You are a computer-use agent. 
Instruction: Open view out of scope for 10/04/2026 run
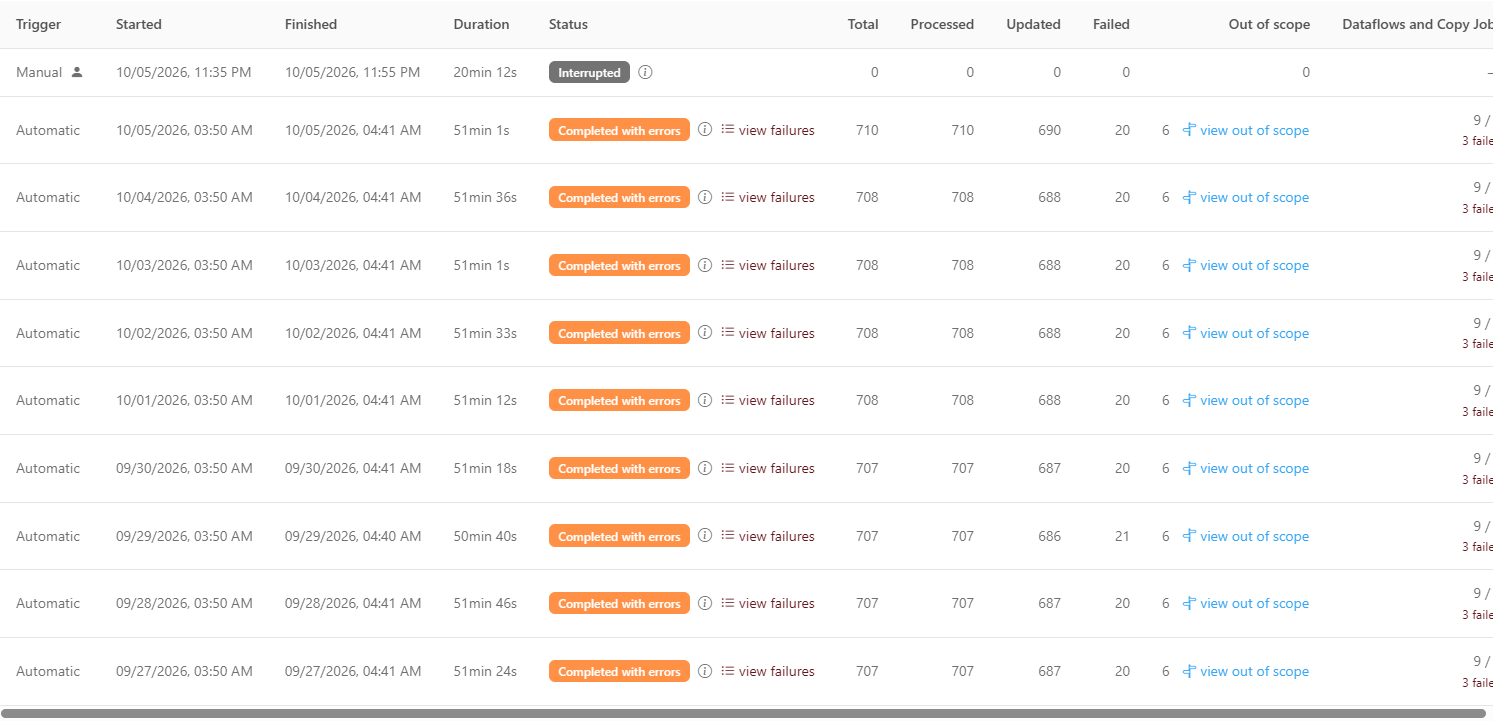point(1246,197)
